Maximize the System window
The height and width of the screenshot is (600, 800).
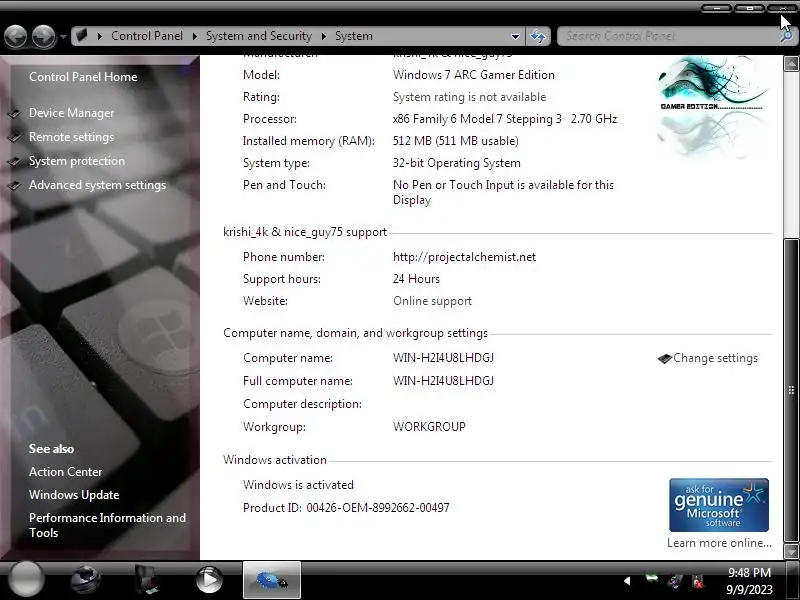749,8
